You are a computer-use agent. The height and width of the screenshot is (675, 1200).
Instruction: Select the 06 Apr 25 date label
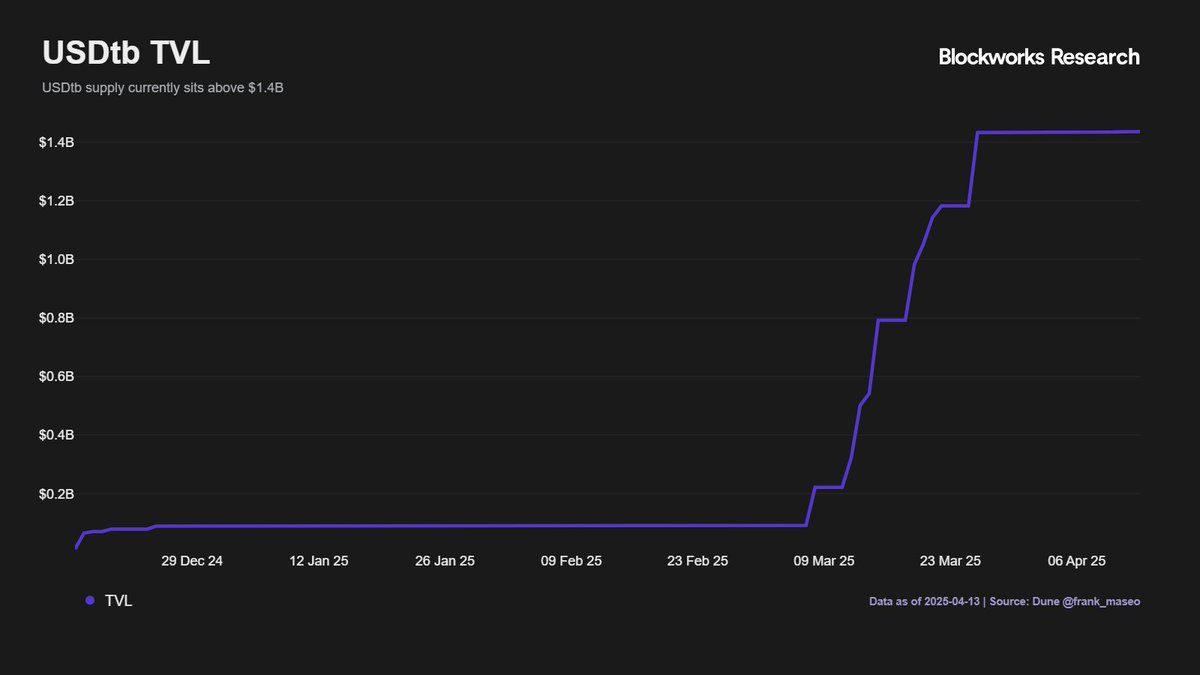coord(1077,561)
